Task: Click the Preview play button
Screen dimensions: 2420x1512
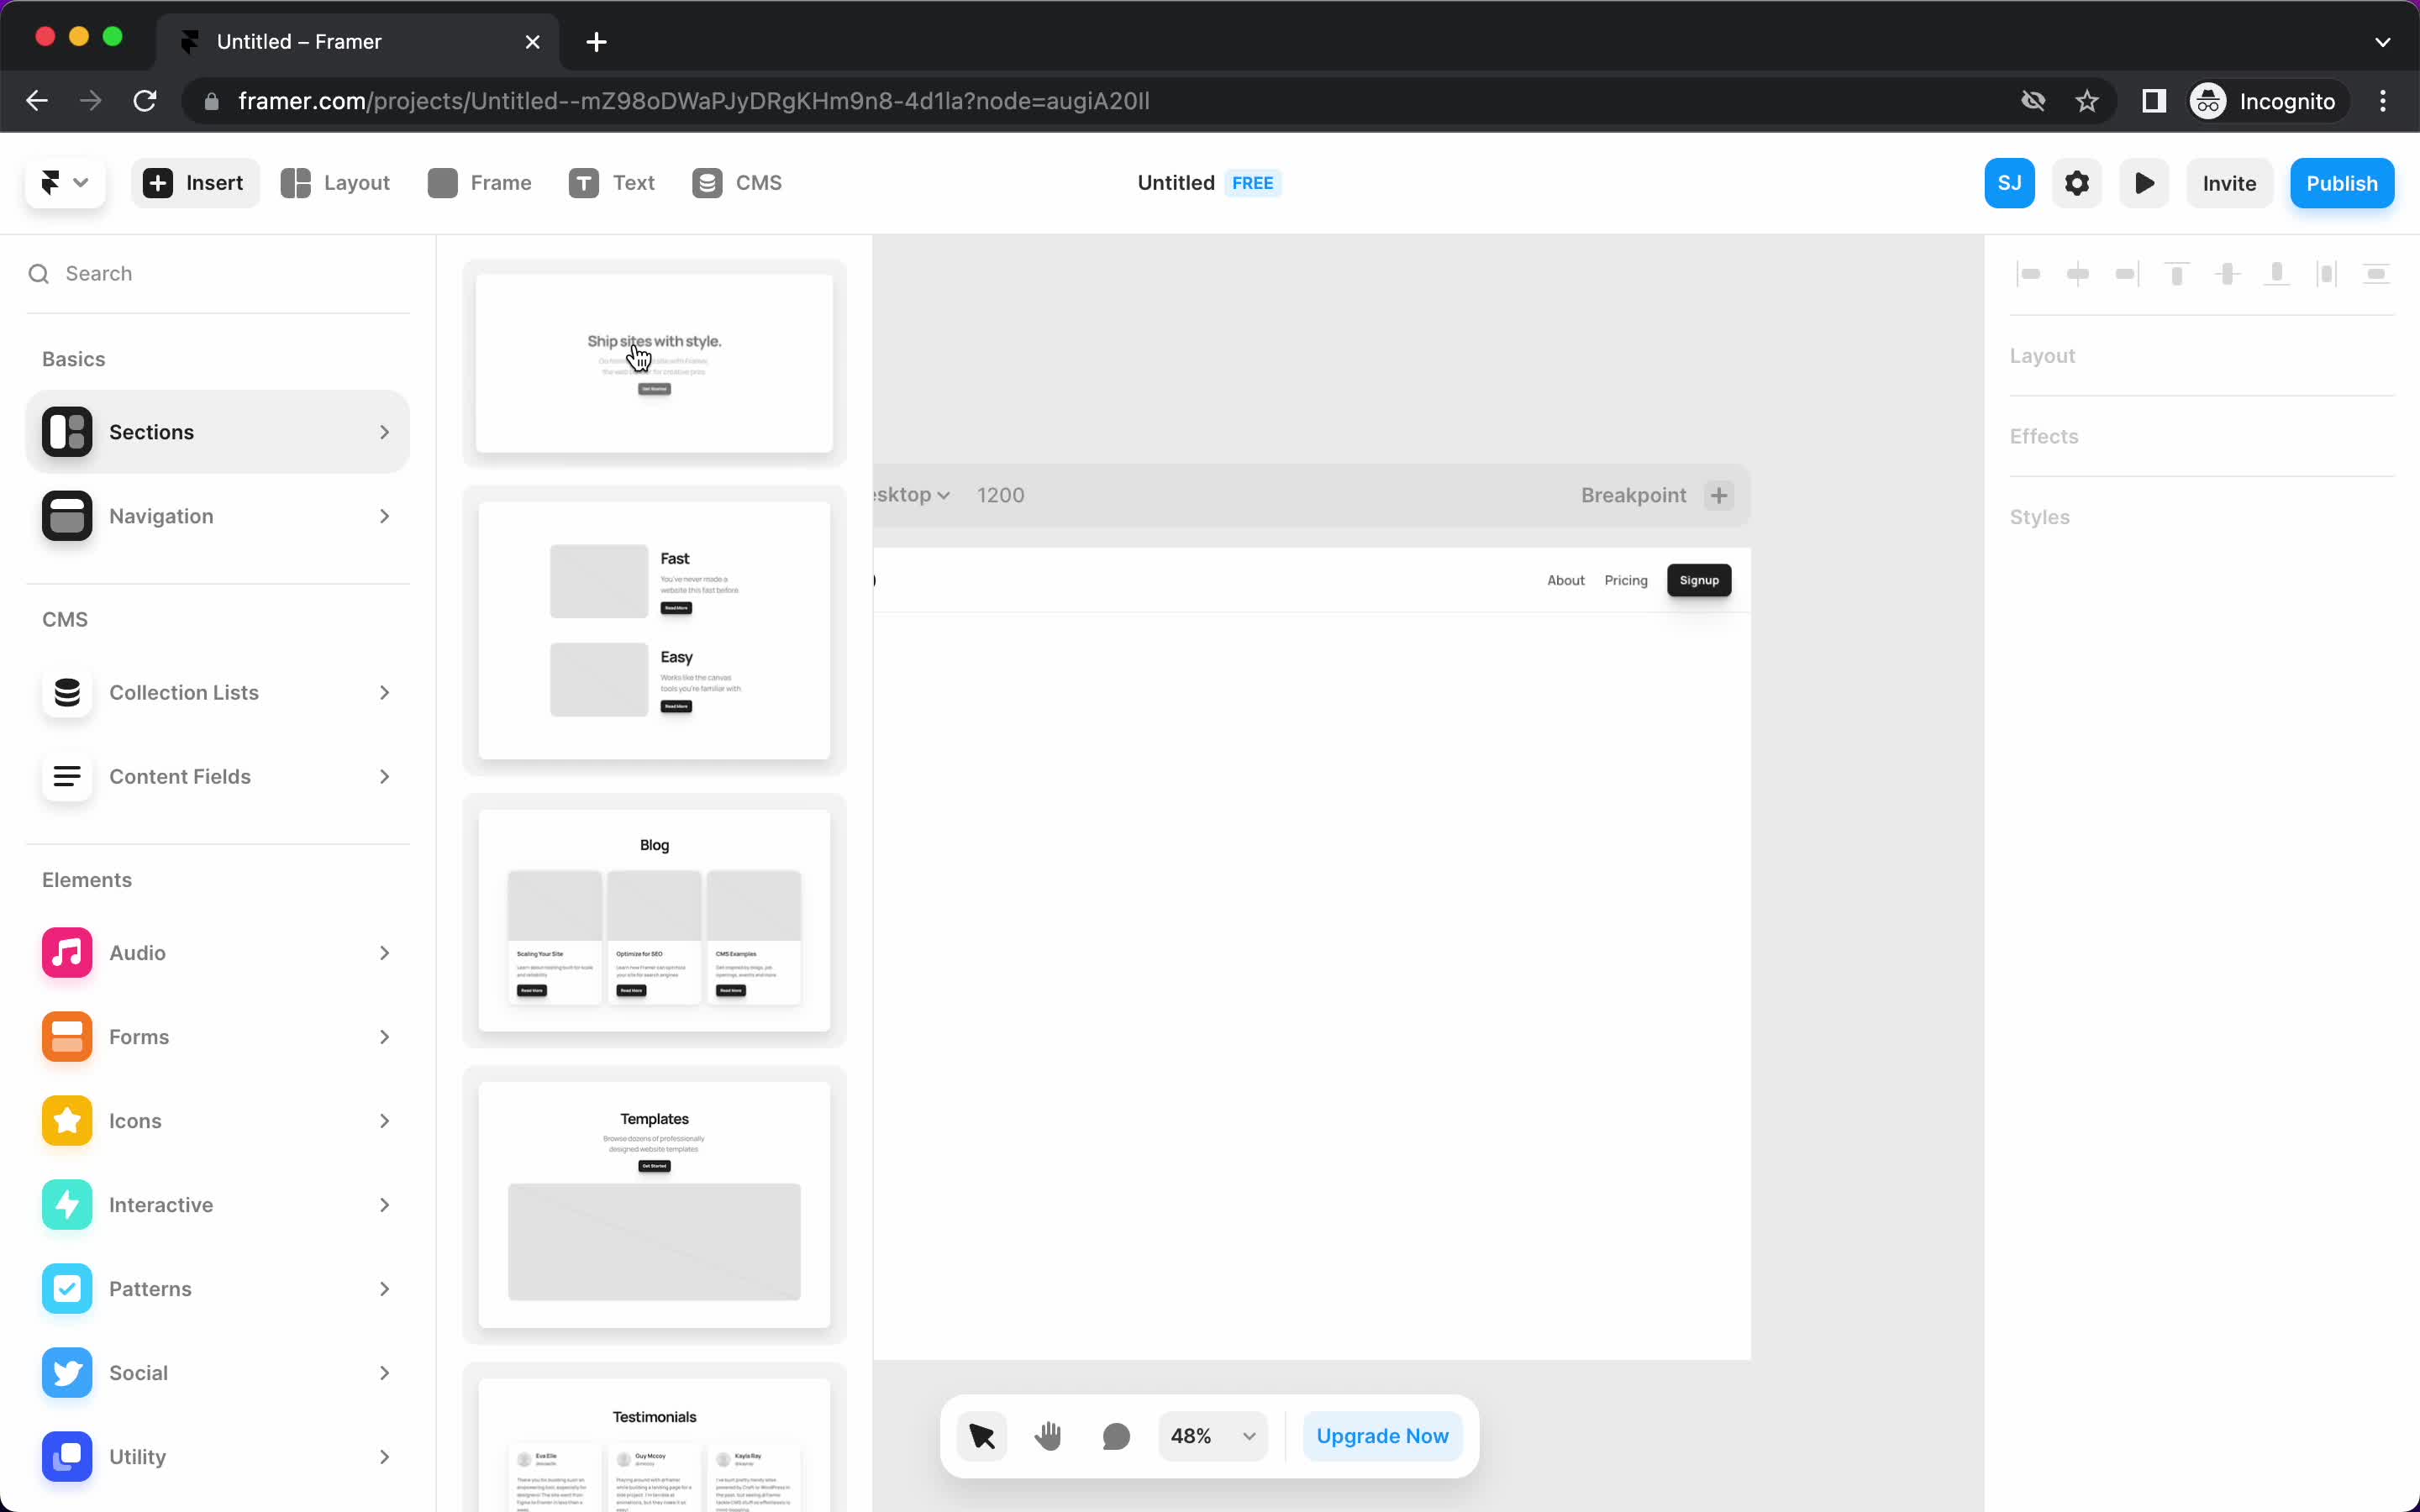Action: (x=2146, y=181)
